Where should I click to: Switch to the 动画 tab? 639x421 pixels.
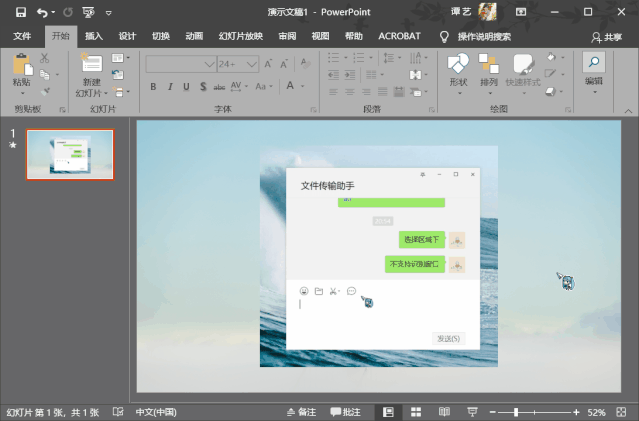click(x=194, y=36)
